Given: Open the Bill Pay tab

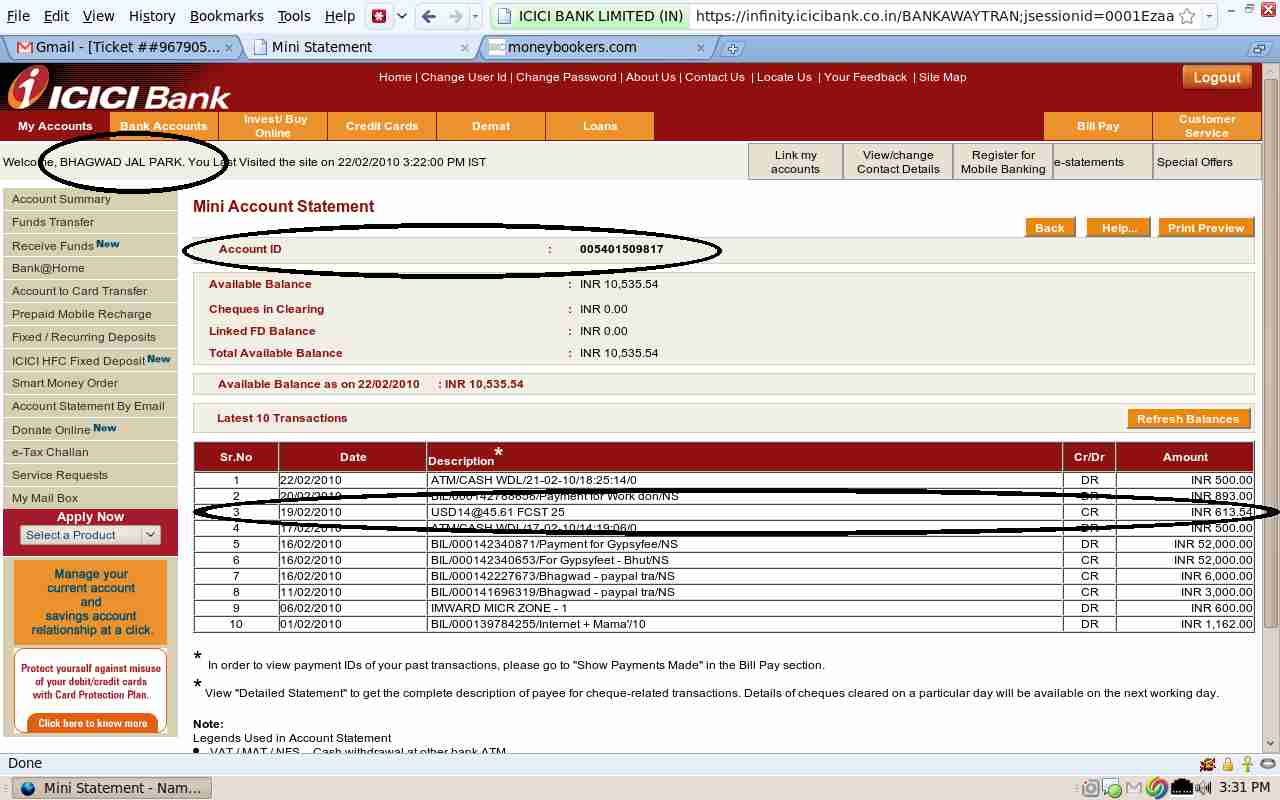Looking at the screenshot, I should 1098,126.
